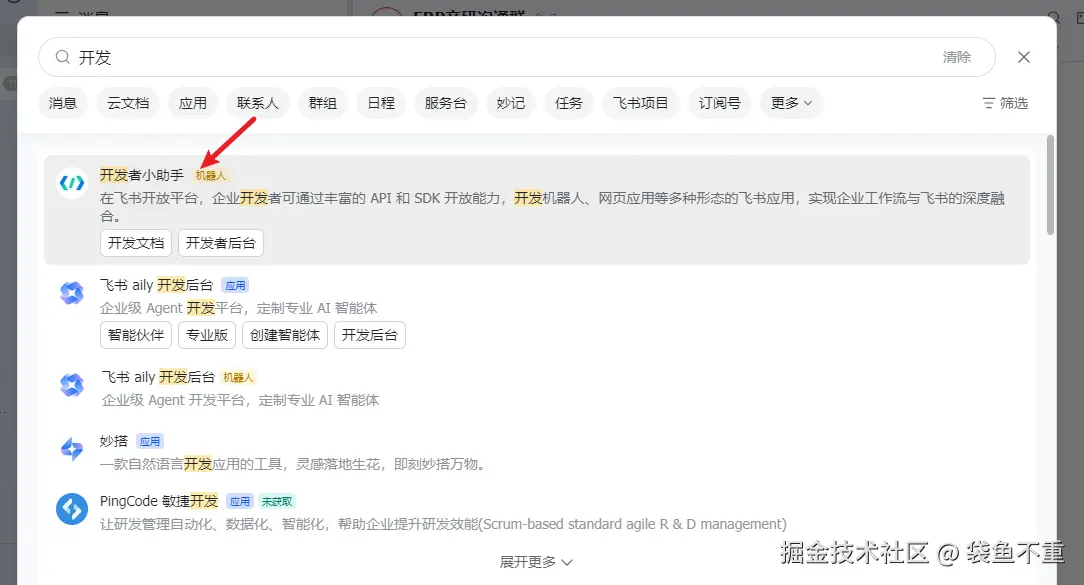Click the 应用 tag beside 妙搭

pyautogui.click(x=150, y=441)
